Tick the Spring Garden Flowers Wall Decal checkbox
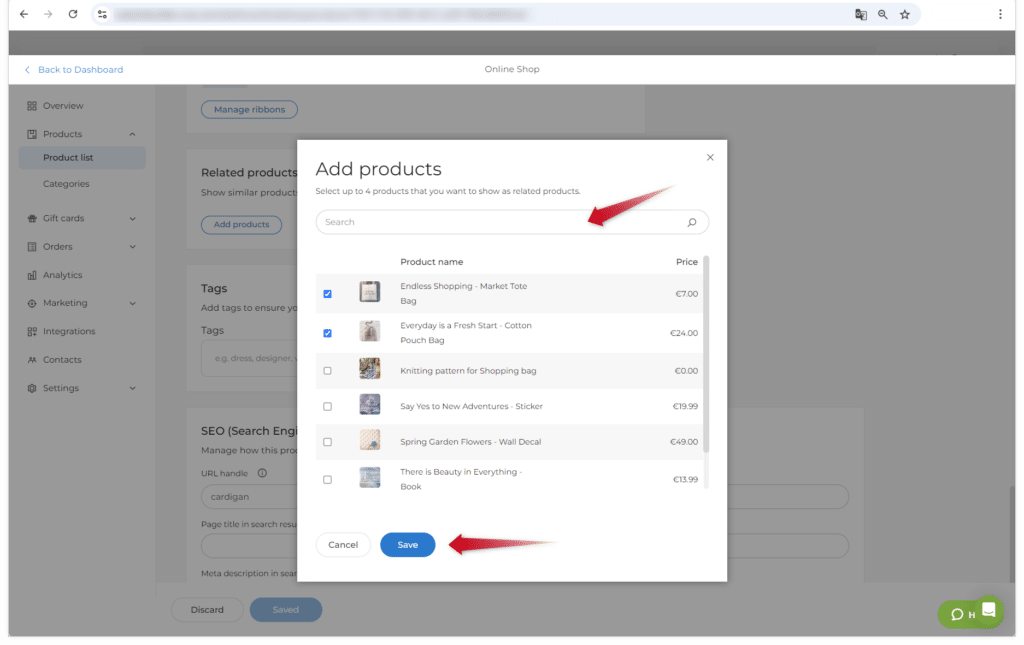Image resolution: width=1024 pixels, height=645 pixels. 327,442
